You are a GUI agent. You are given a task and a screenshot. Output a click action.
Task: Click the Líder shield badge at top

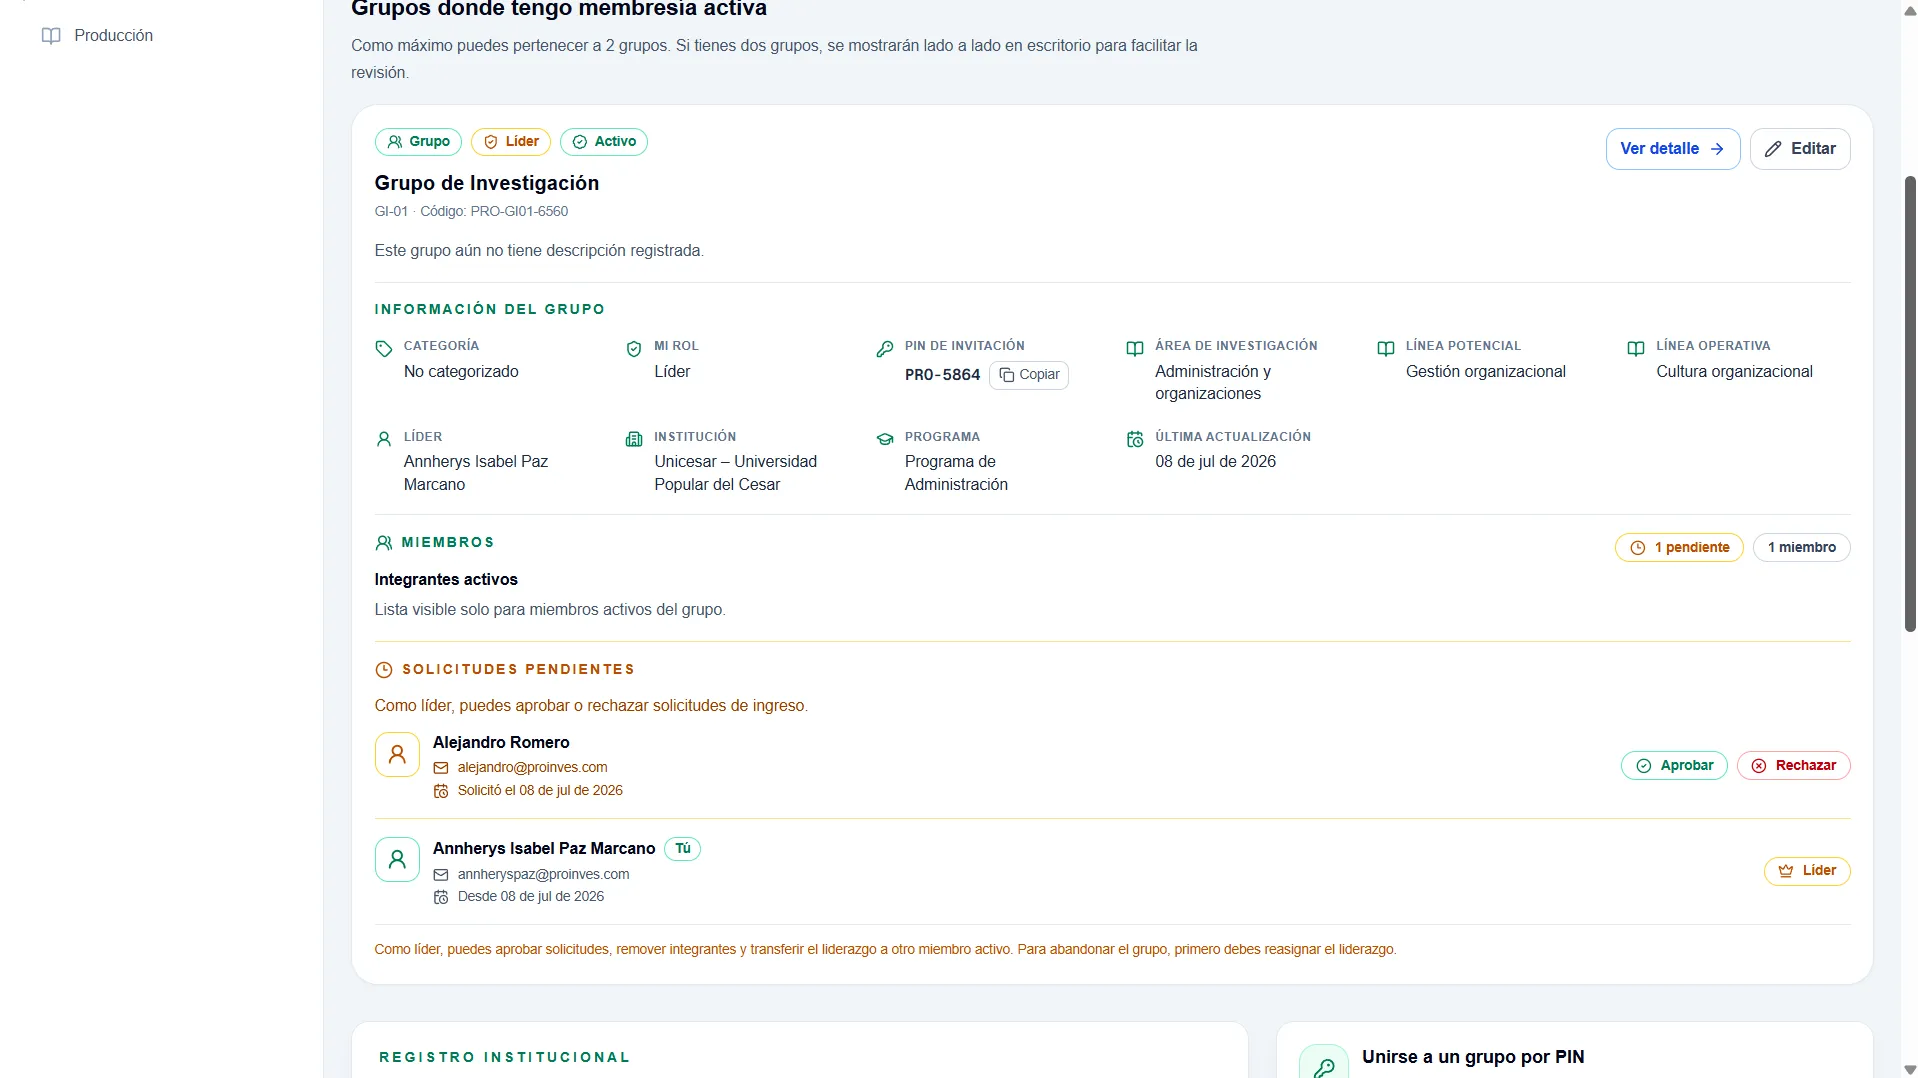pyautogui.click(x=510, y=142)
